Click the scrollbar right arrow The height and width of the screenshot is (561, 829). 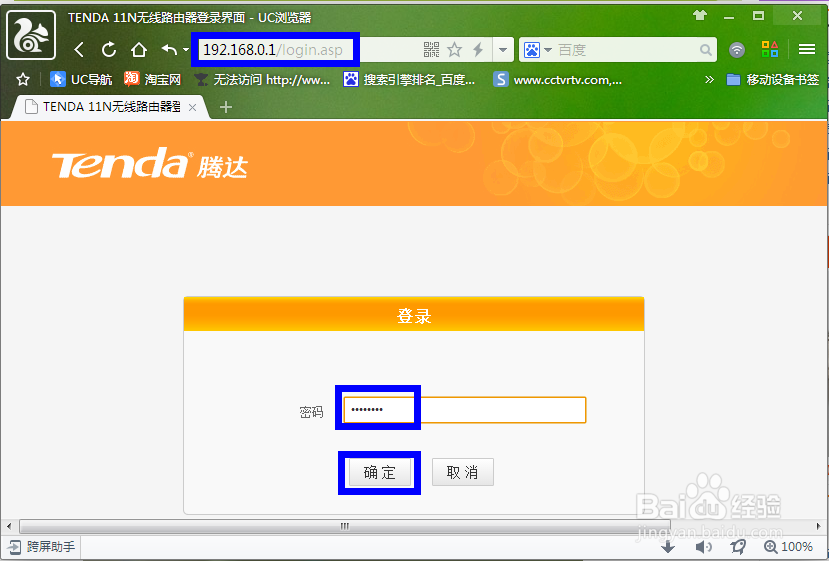pyautogui.click(x=819, y=526)
